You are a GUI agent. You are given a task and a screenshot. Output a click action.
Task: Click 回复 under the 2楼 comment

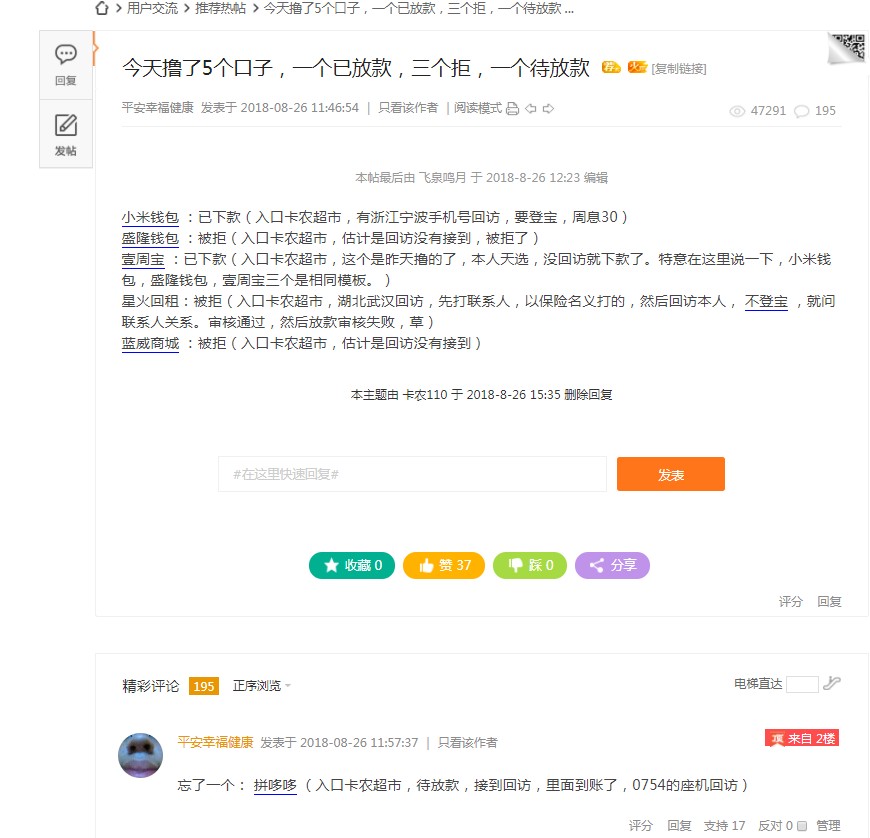(x=679, y=826)
